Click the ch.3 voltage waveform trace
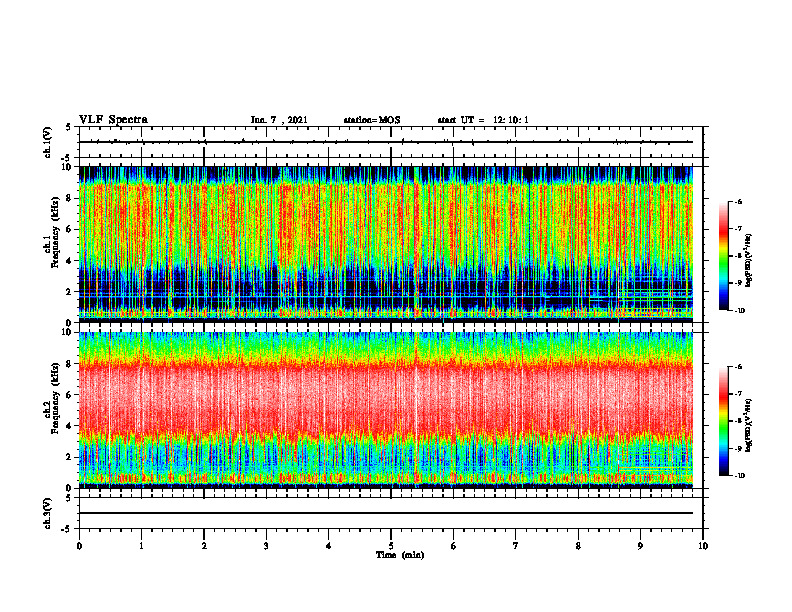The height and width of the screenshot is (612, 792). click(x=386, y=513)
